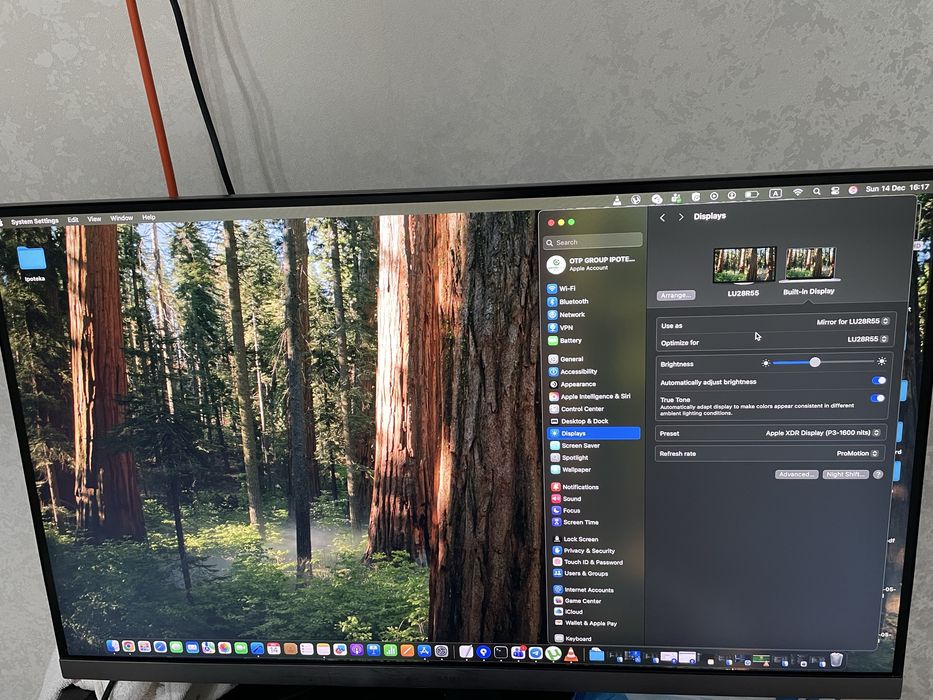The width and height of the screenshot is (933, 700).
Task: Click the Arrange... button
Action: click(676, 295)
